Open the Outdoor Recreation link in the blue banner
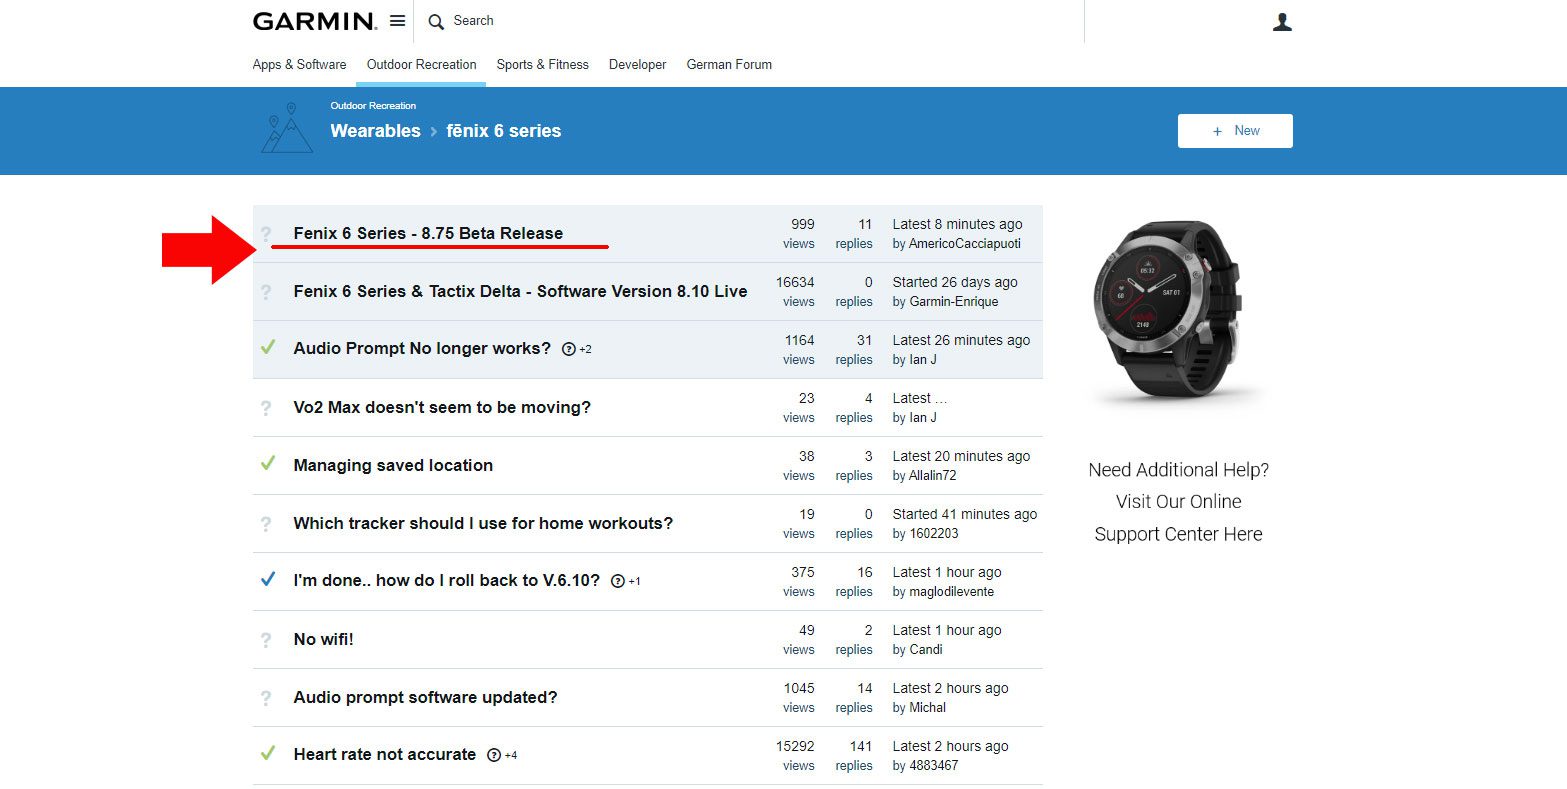 [373, 106]
